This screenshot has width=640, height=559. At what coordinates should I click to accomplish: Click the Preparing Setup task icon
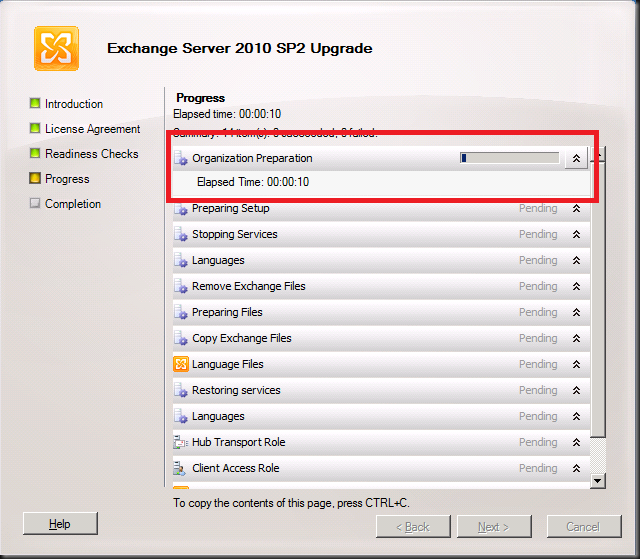pyautogui.click(x=181, y=209)
